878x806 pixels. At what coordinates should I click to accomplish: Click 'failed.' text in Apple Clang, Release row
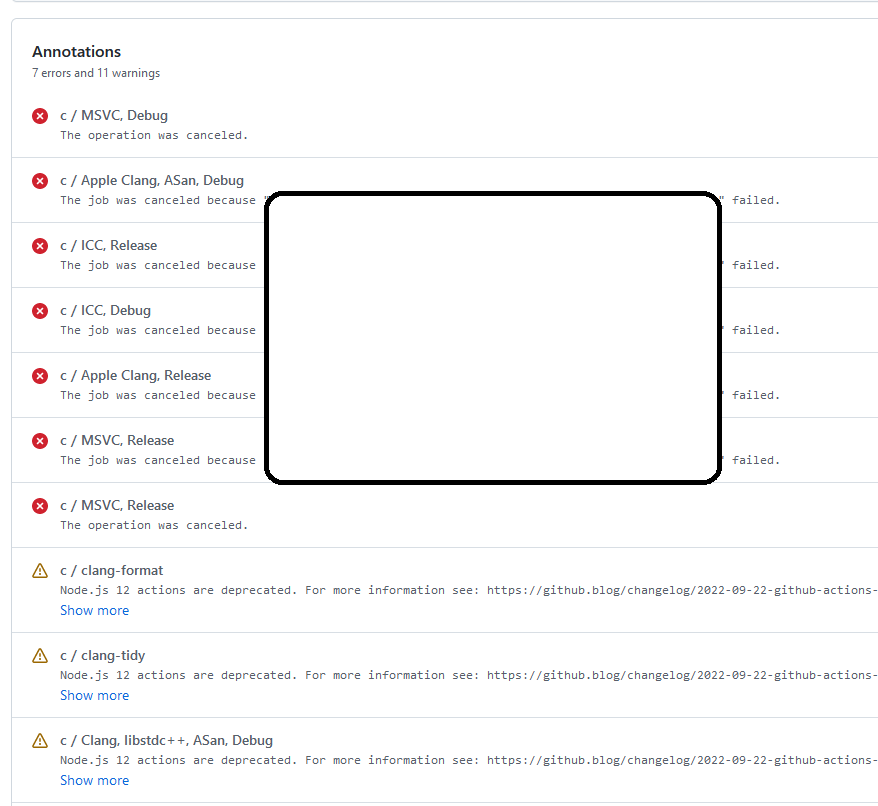coord(756,395)
